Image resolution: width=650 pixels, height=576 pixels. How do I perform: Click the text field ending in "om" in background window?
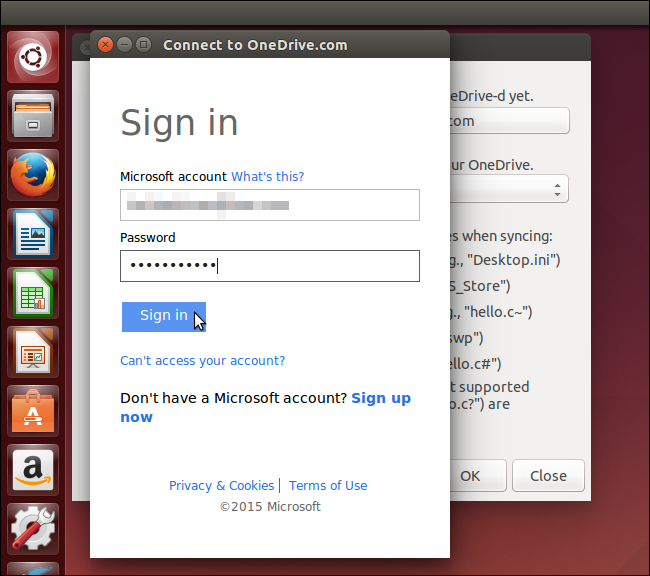click(509, 121)
